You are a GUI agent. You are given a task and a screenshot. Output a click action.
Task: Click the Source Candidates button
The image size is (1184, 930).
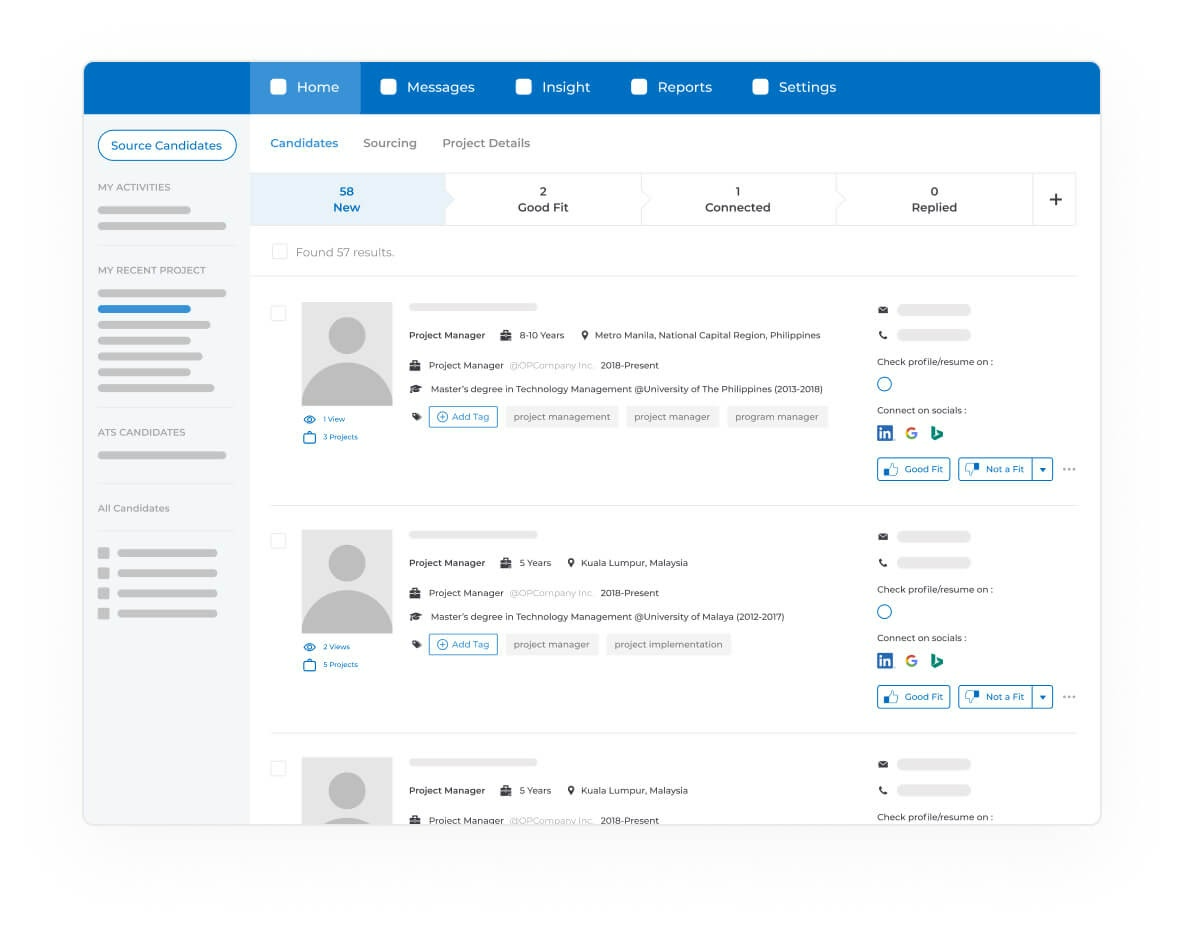point(167,145)
